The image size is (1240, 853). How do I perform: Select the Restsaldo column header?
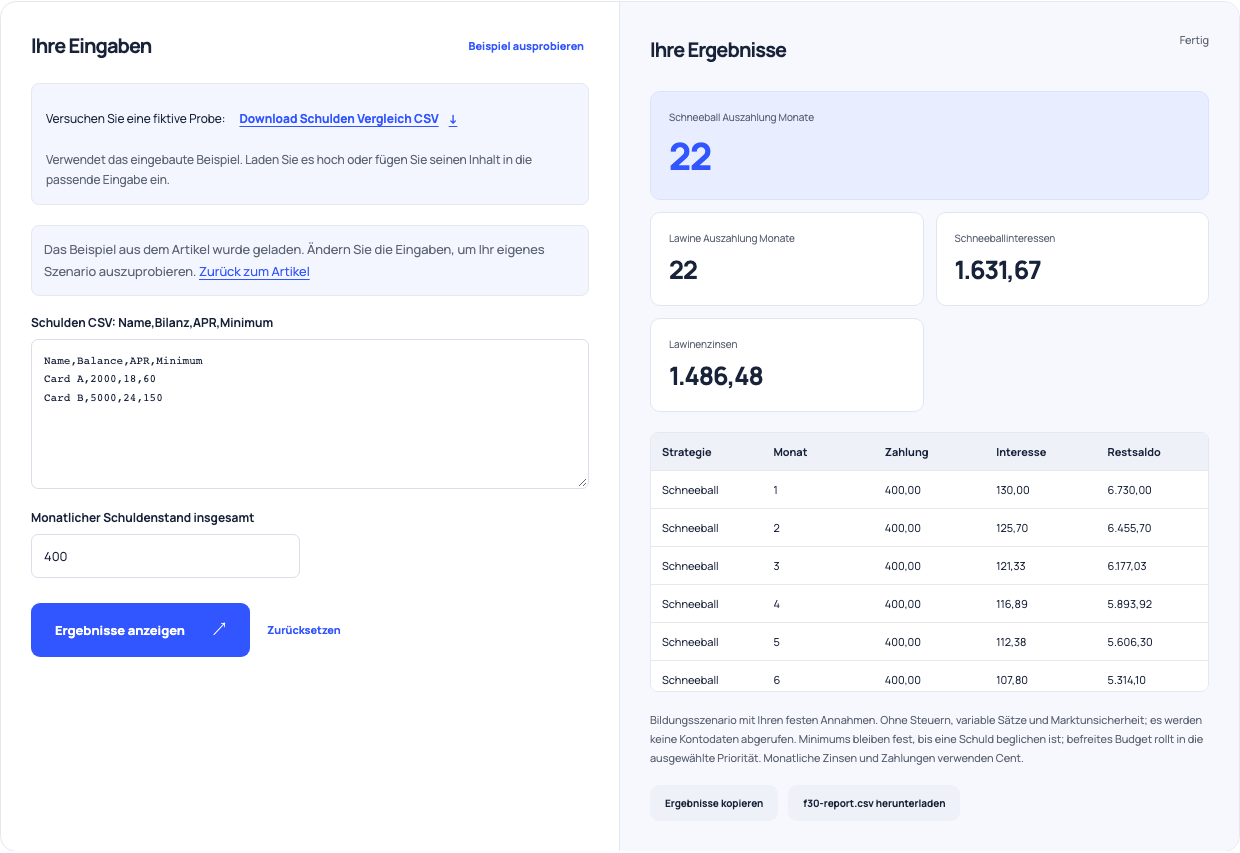[1134, 452]
